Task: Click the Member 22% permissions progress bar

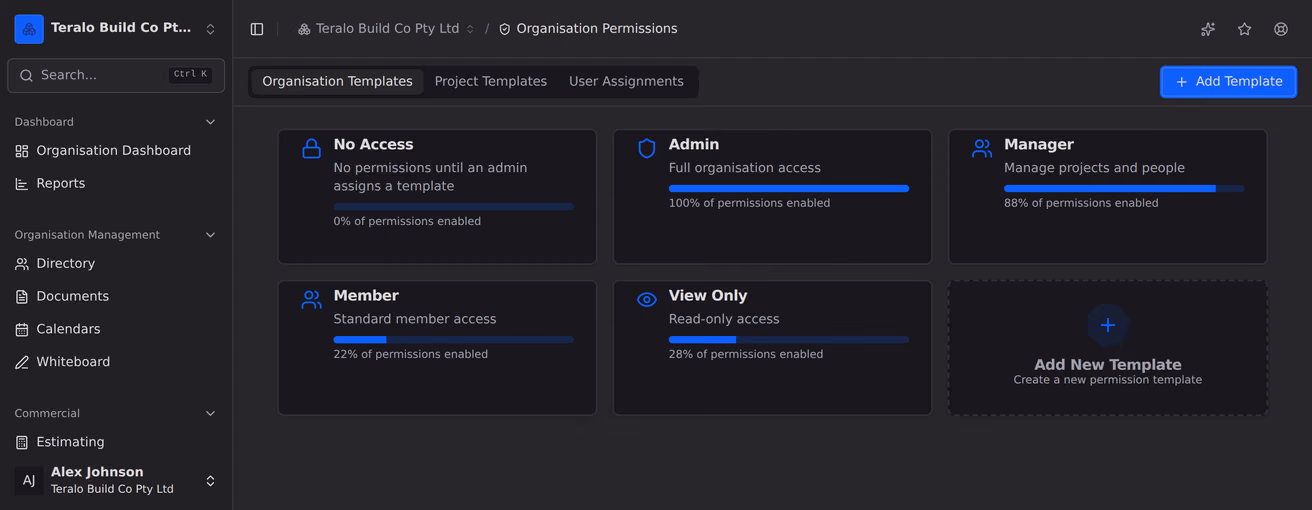Action: coord(453,340)
